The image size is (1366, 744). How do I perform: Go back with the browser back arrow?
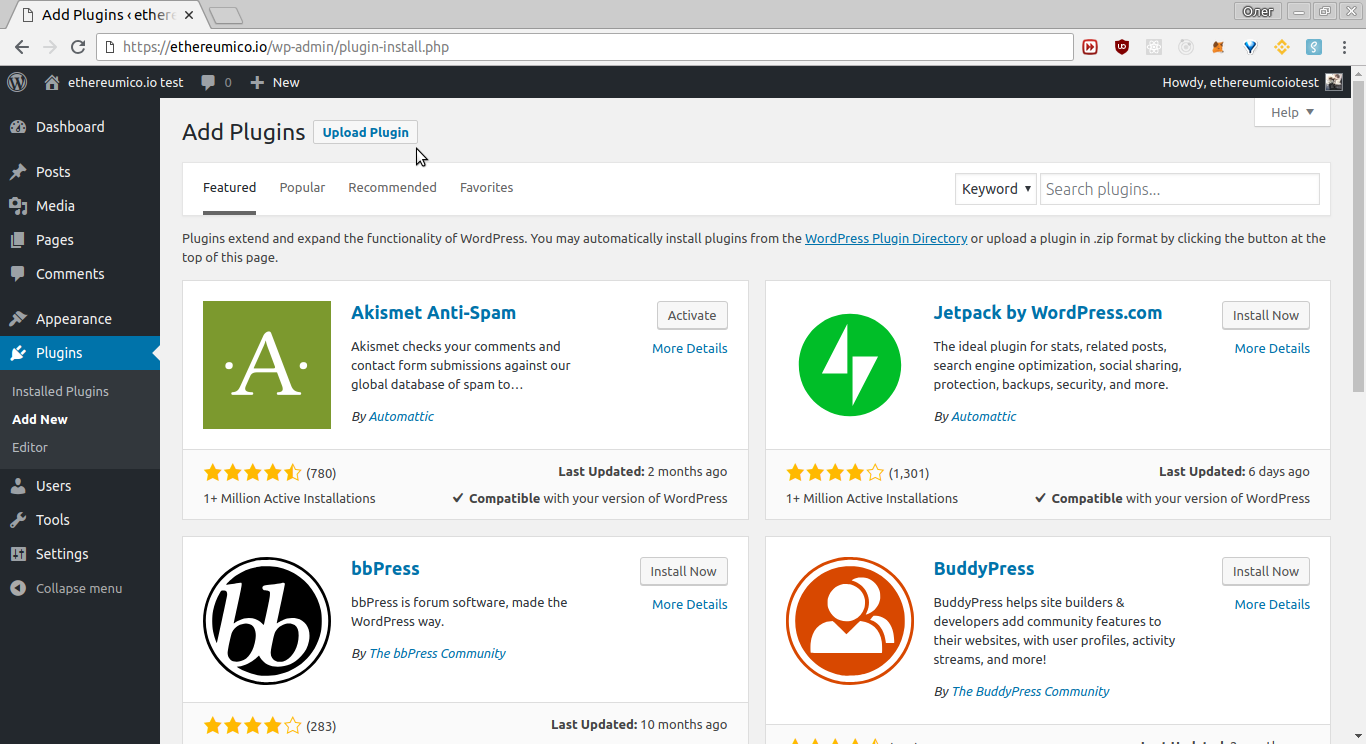[21, 47]
